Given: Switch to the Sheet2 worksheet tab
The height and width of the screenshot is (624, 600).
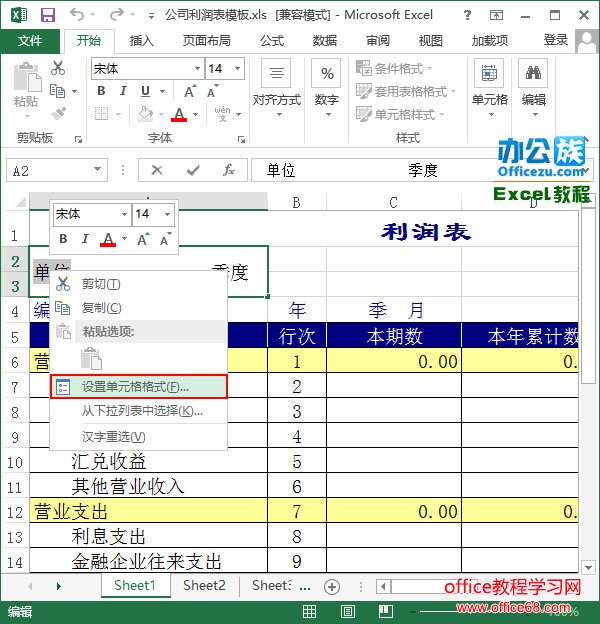Looking at the screenshot, I should [204, 585].
